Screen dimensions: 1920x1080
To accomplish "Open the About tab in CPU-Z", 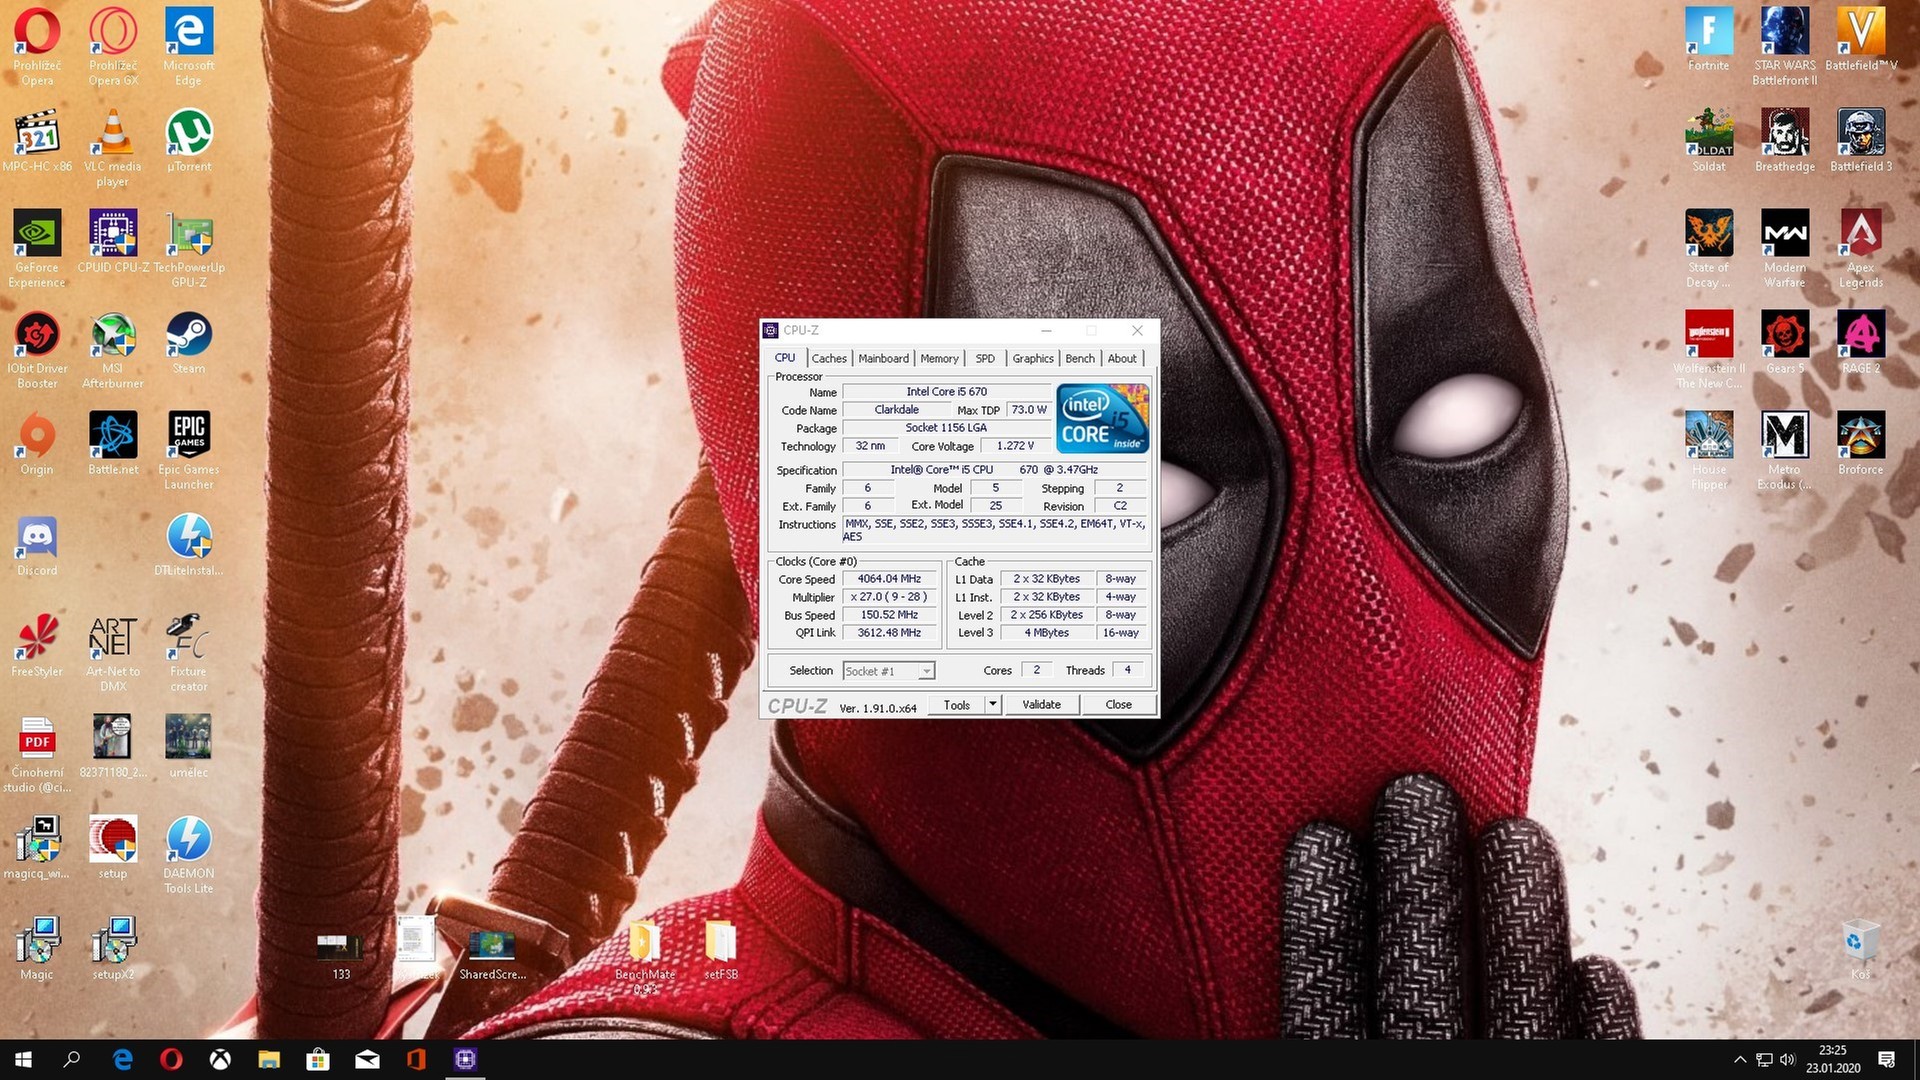I will (1122, 358).
